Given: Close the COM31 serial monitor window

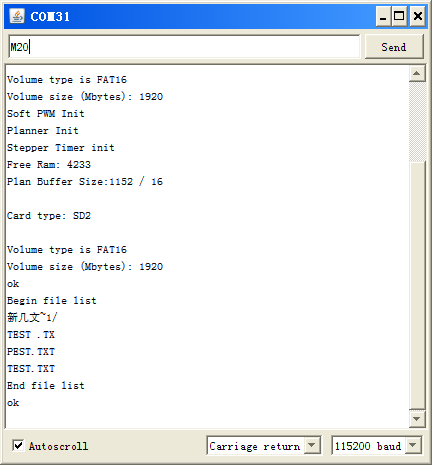Looking at the screenshot, I should (x=418, y=16).
